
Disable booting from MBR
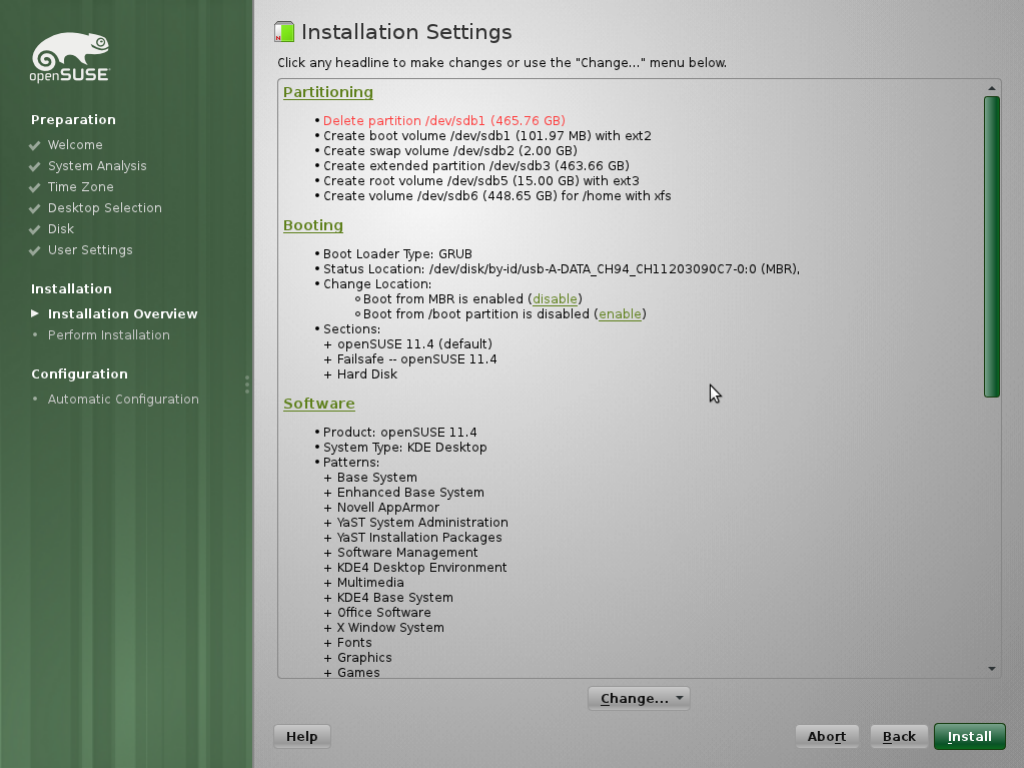[x=554, y=298]
